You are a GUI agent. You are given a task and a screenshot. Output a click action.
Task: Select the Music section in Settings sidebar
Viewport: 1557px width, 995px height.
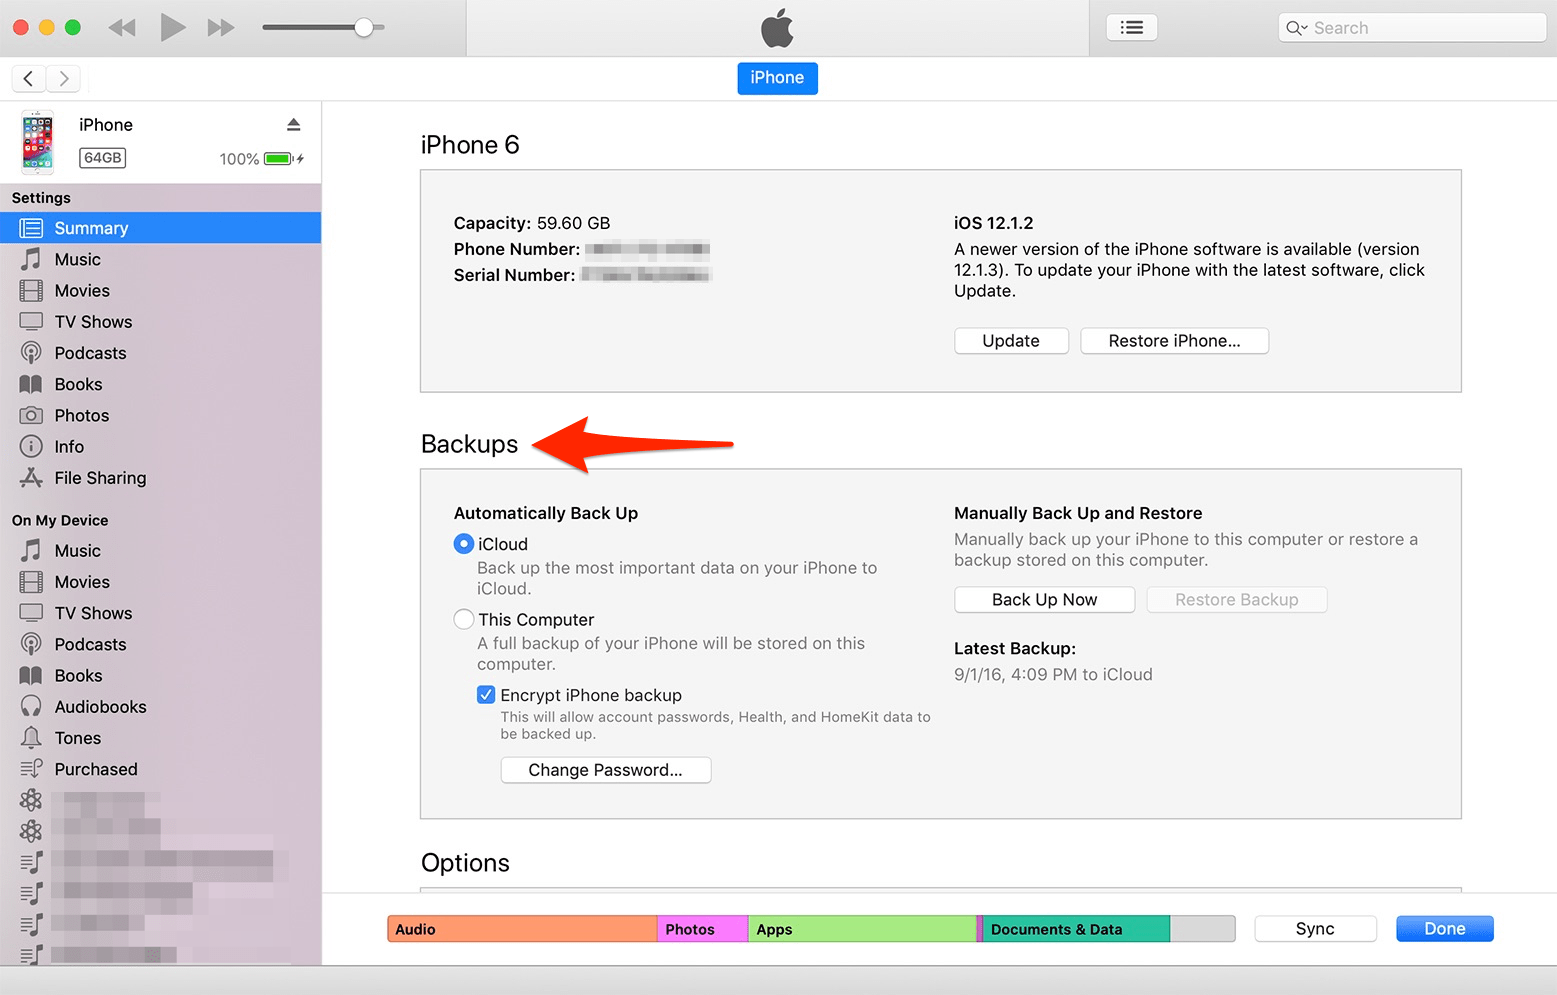76,259
